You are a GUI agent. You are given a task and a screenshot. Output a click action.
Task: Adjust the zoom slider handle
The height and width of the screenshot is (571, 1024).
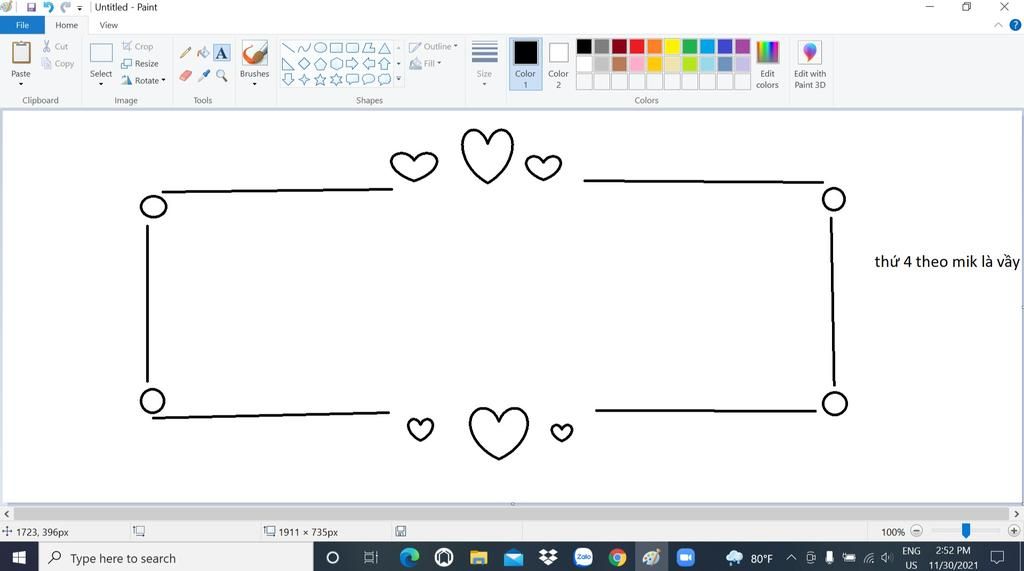[x=966, y=530]
